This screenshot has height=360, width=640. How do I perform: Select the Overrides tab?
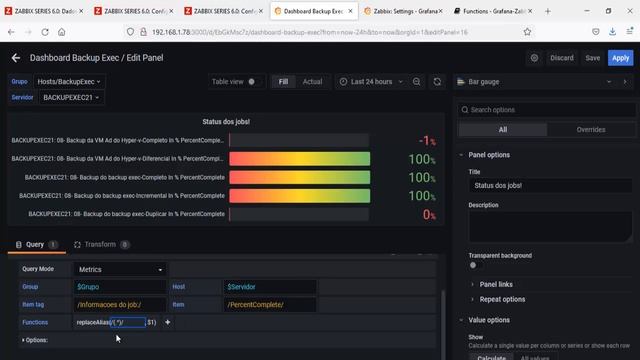click(x=591, y=129)
